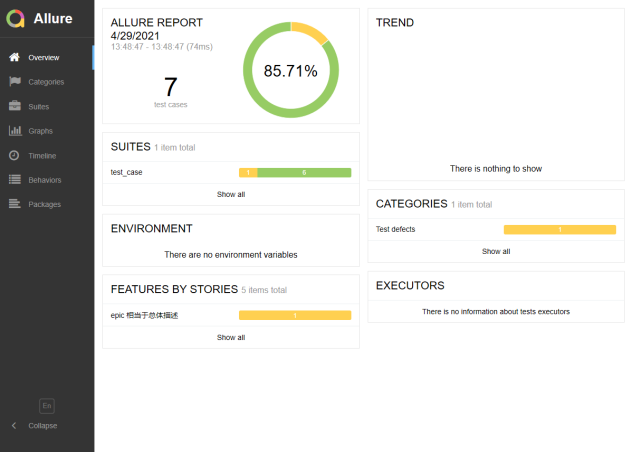Click Show all under Suites
This screenshot has height=452, width=632.
click(231, 194)
